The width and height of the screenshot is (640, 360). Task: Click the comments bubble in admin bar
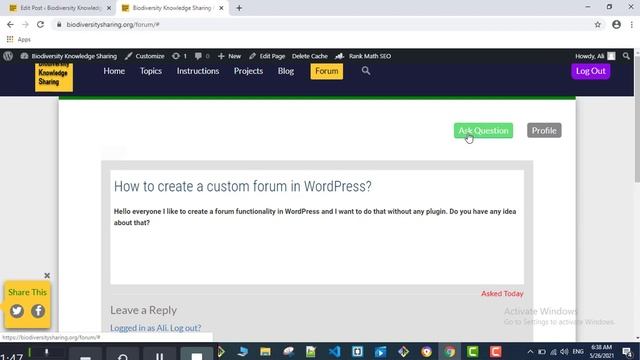pos(202,56)
